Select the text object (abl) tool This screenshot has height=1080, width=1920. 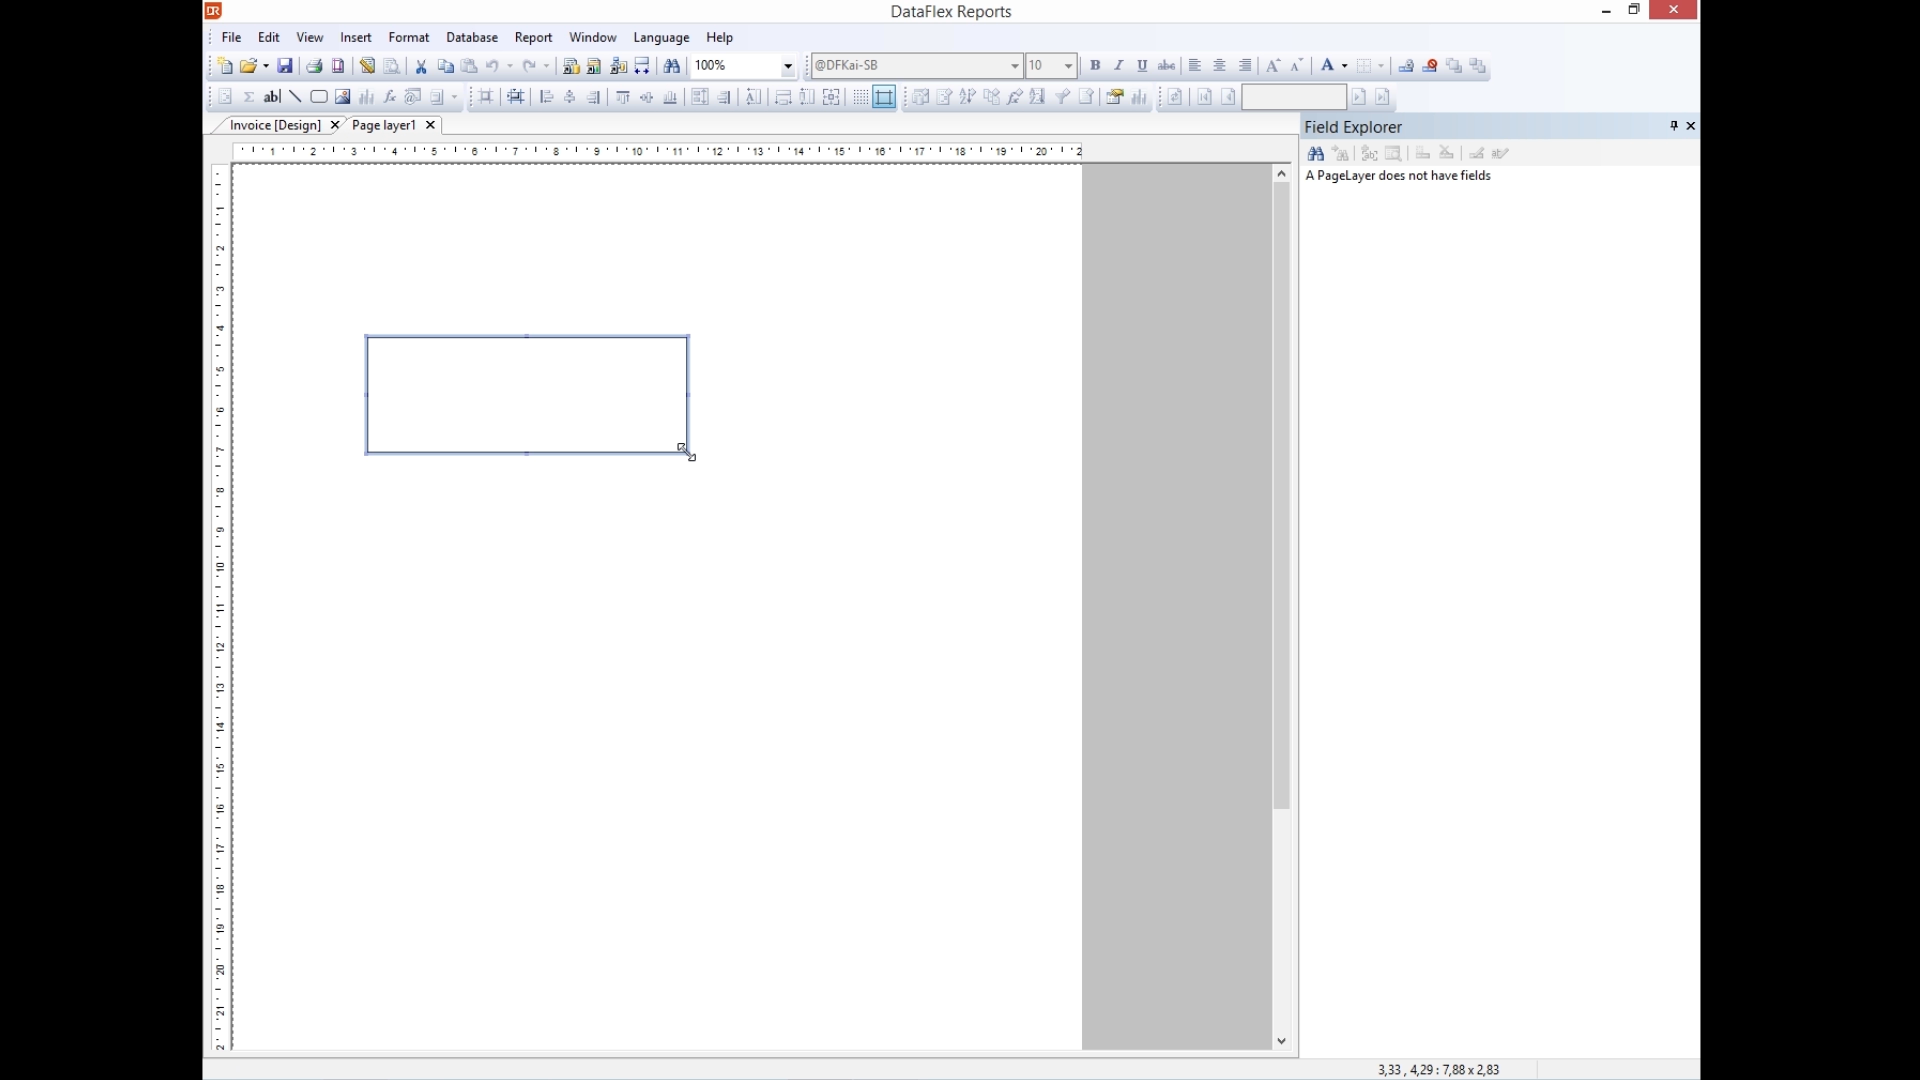point(272,97)
